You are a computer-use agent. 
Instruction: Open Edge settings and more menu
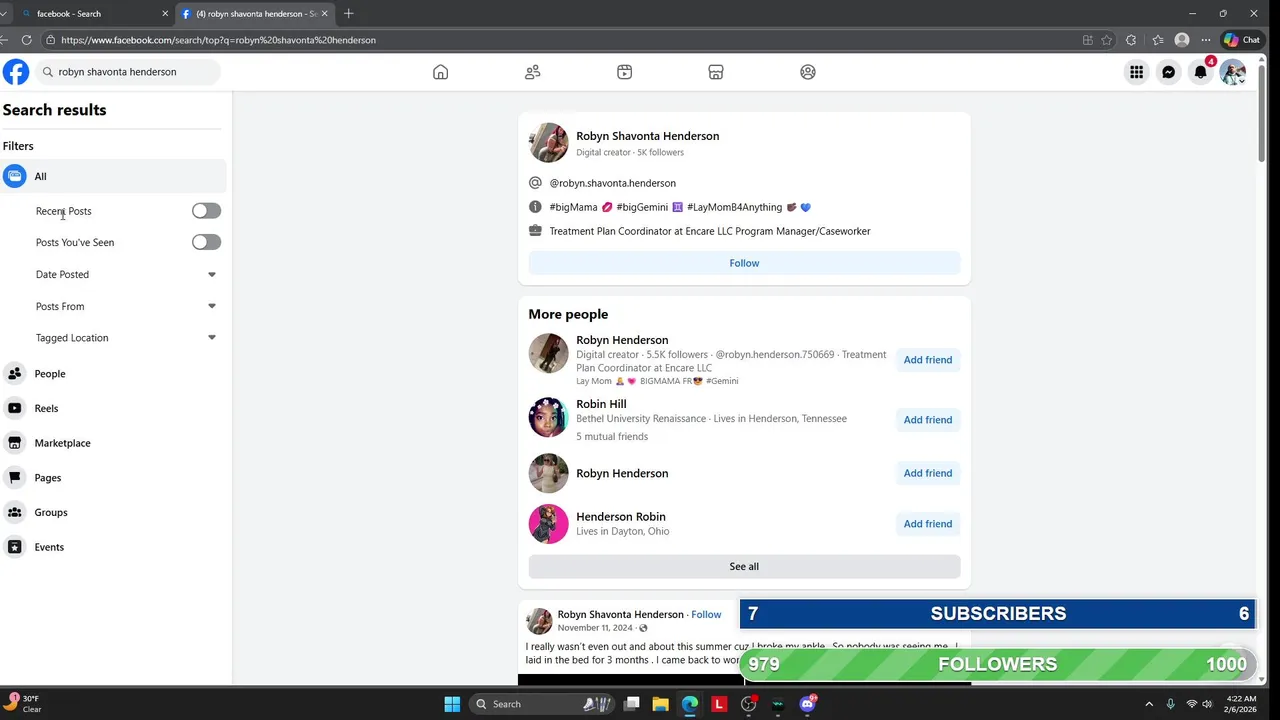pyautogui.click(x=1206, y=40)
